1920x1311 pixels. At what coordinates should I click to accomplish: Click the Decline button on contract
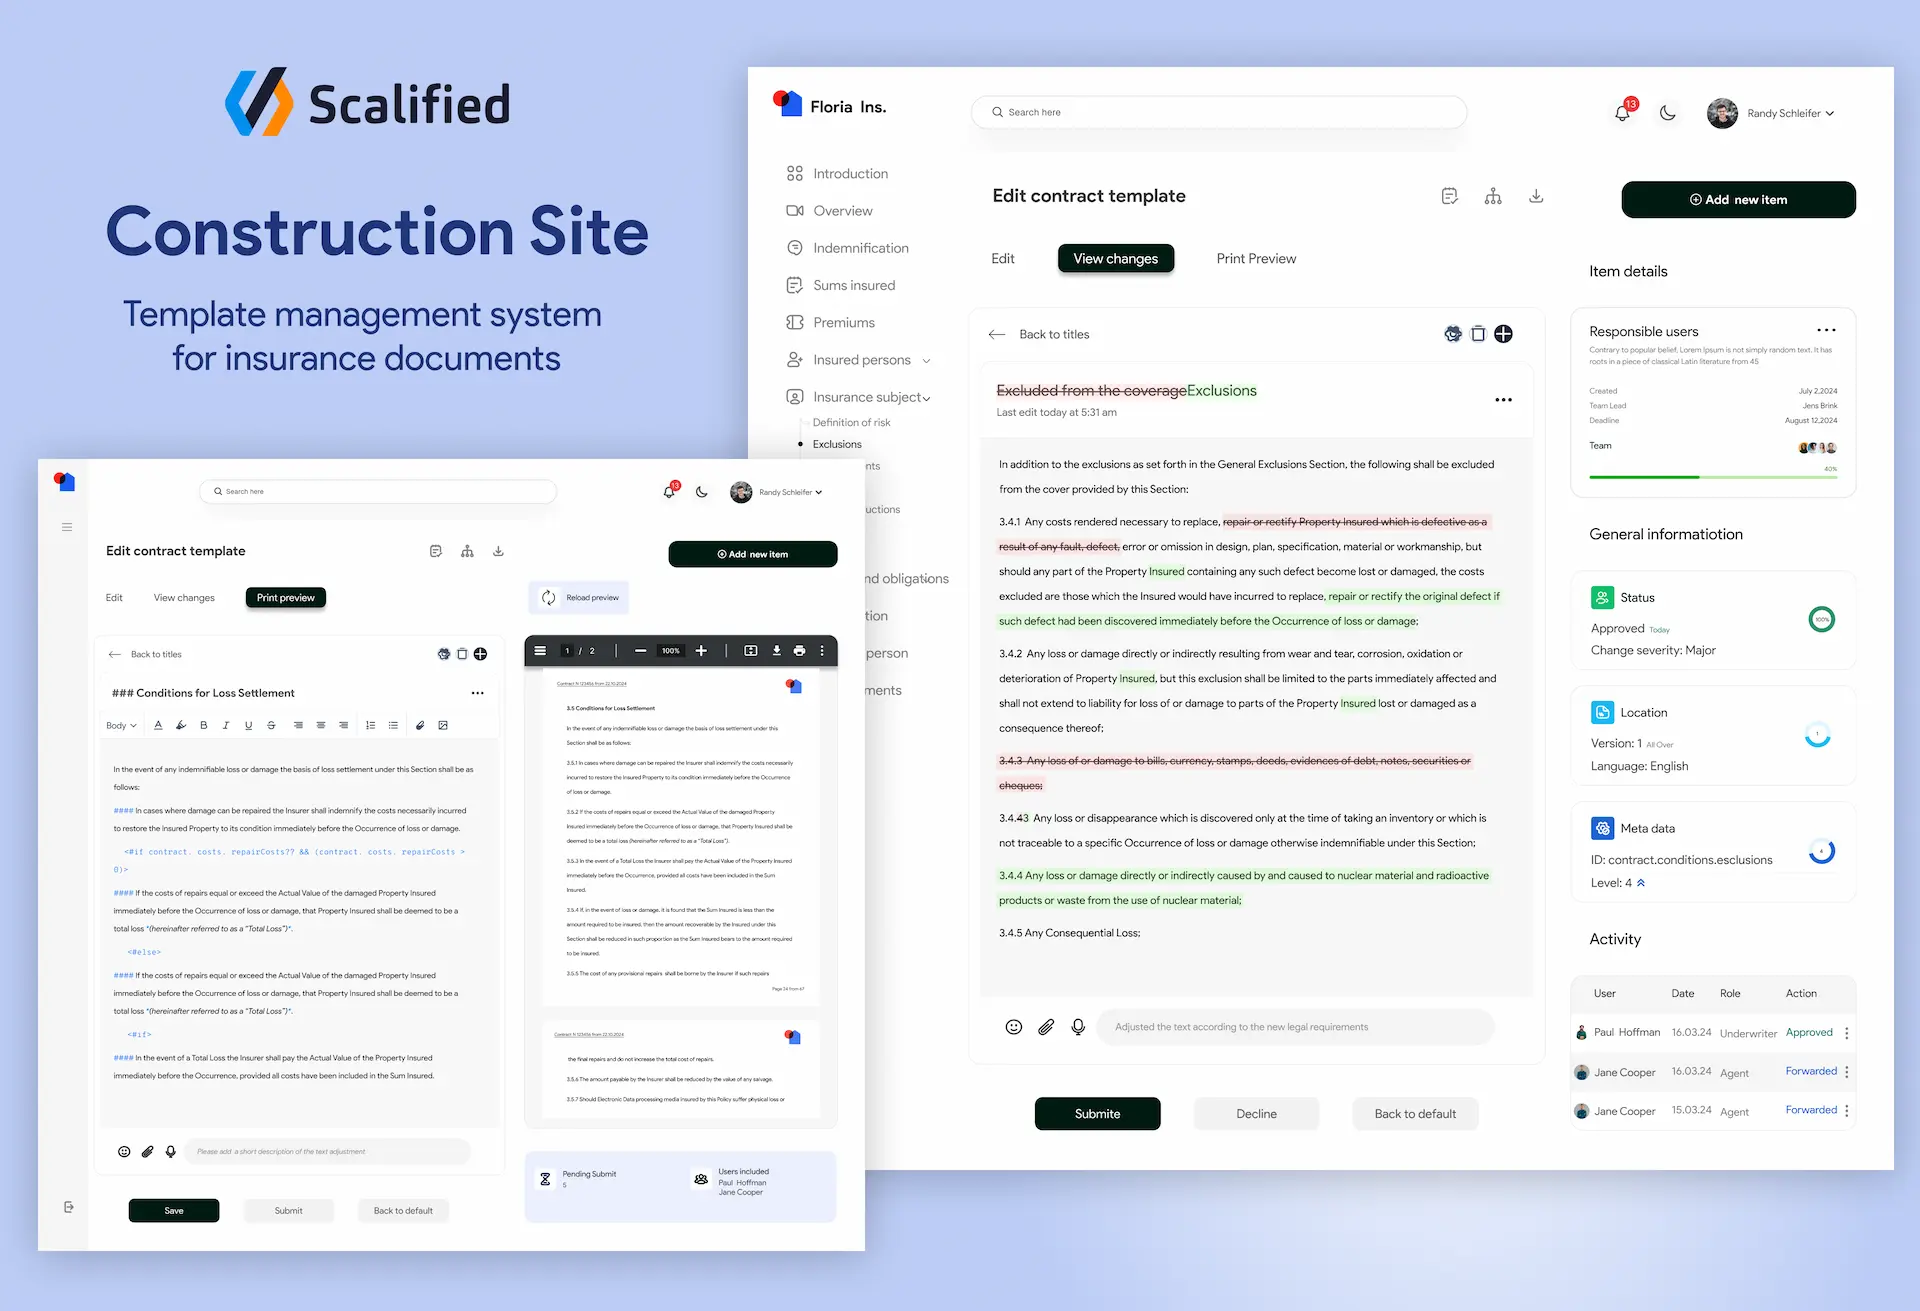tap(1255, 1113)
